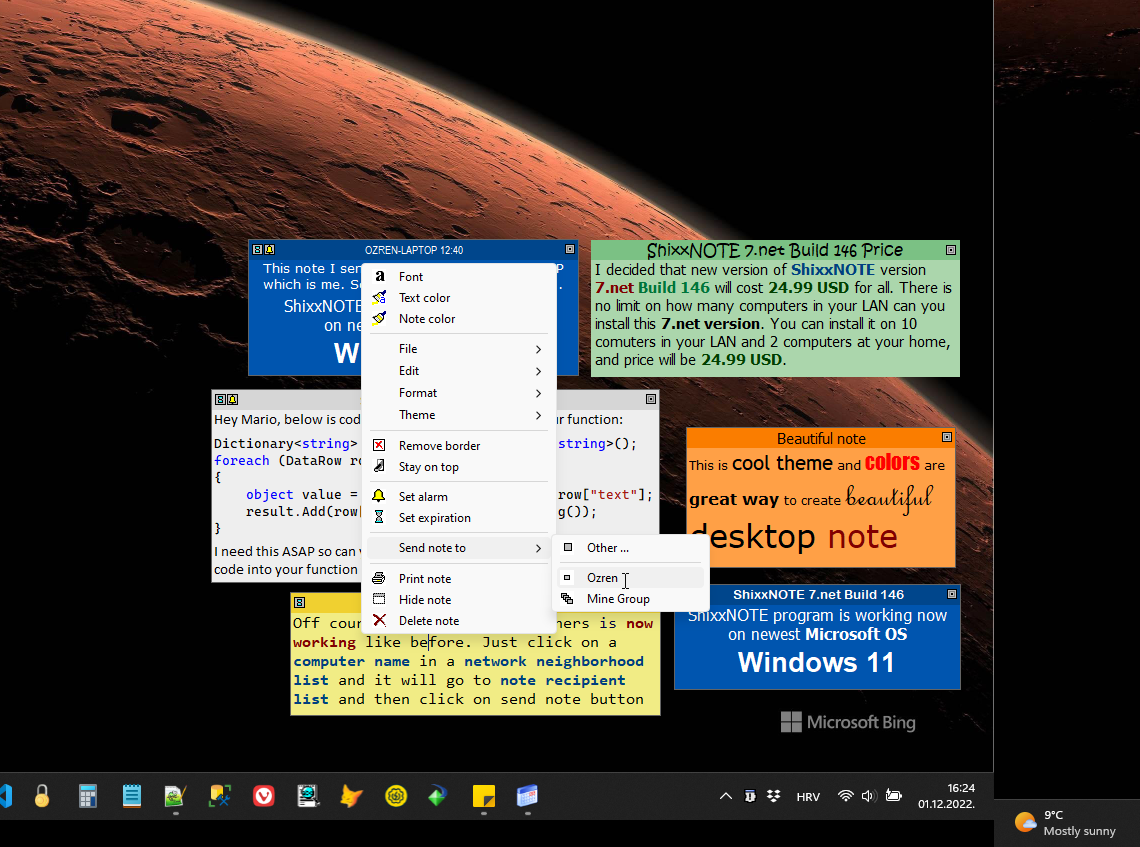Open the padlock app on the taskbar

[42, 796]
